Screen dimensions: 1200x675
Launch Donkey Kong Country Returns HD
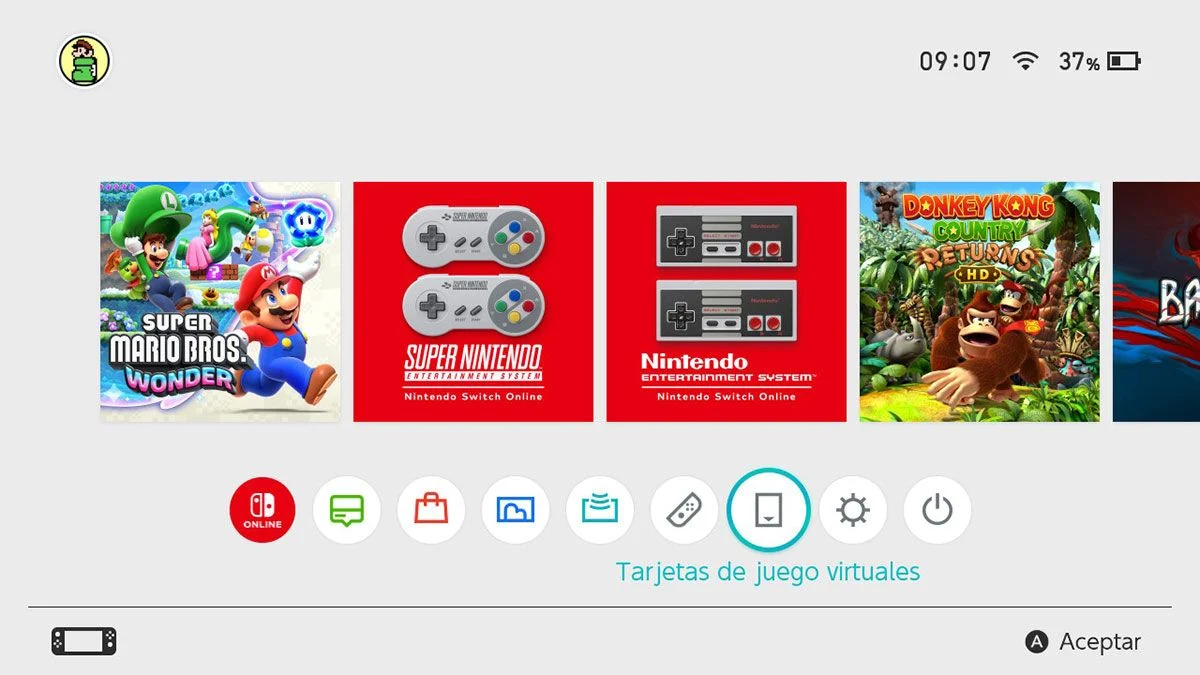(x=979, y=302)
